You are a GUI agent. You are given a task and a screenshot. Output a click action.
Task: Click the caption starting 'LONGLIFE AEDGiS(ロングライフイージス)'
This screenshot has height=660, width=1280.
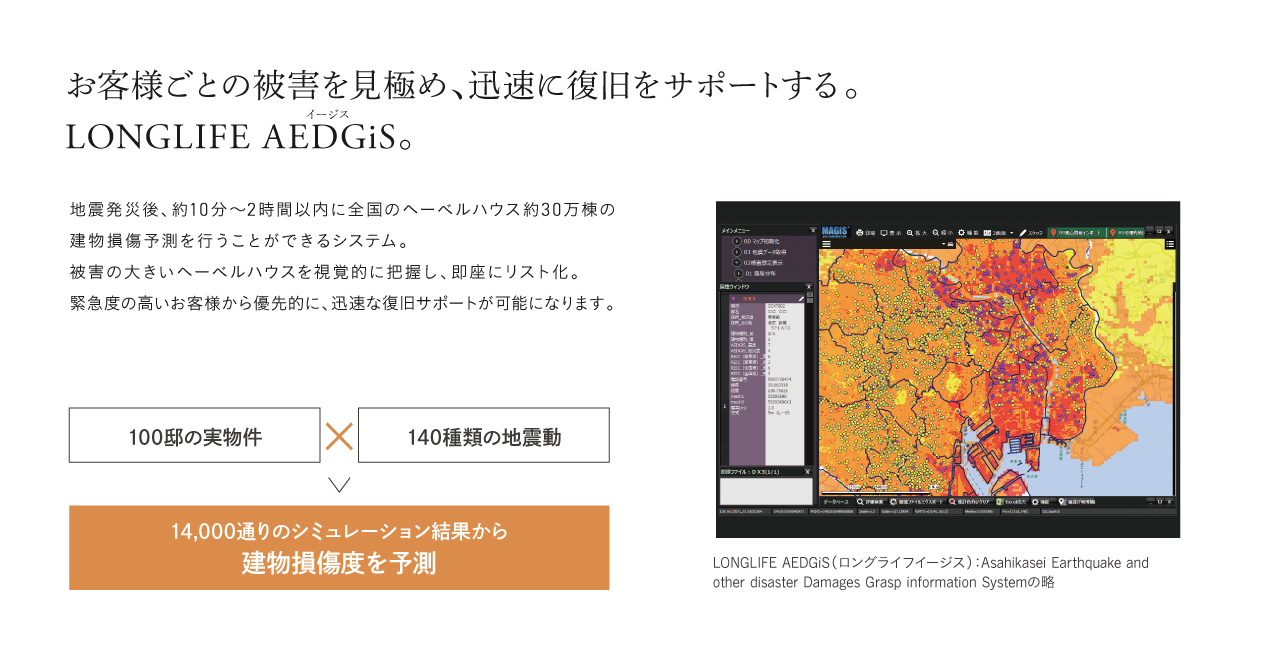click(x=931, y=573)
